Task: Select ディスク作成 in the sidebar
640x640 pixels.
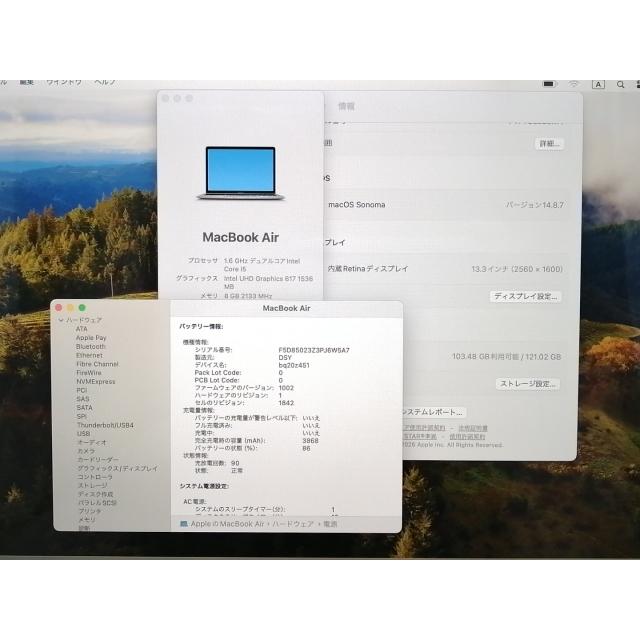Action: click(96, 494)
